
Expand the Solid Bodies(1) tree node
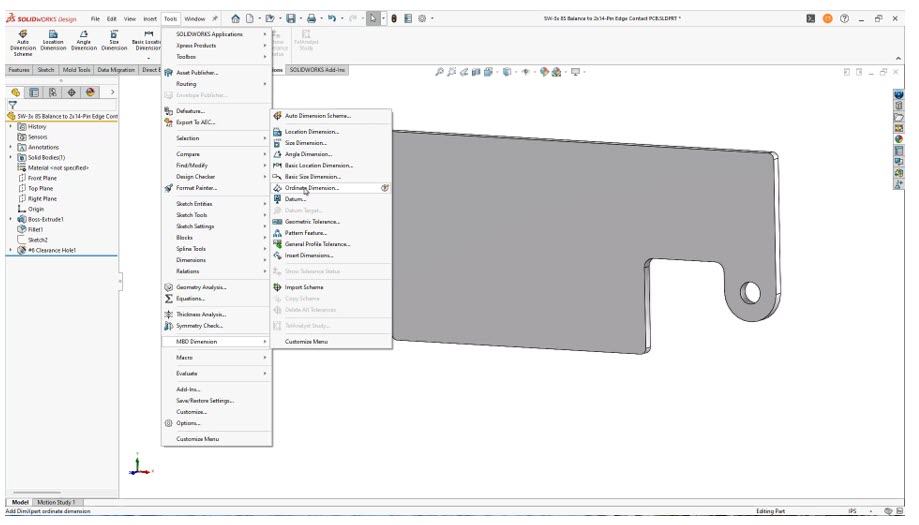(10, 157)
